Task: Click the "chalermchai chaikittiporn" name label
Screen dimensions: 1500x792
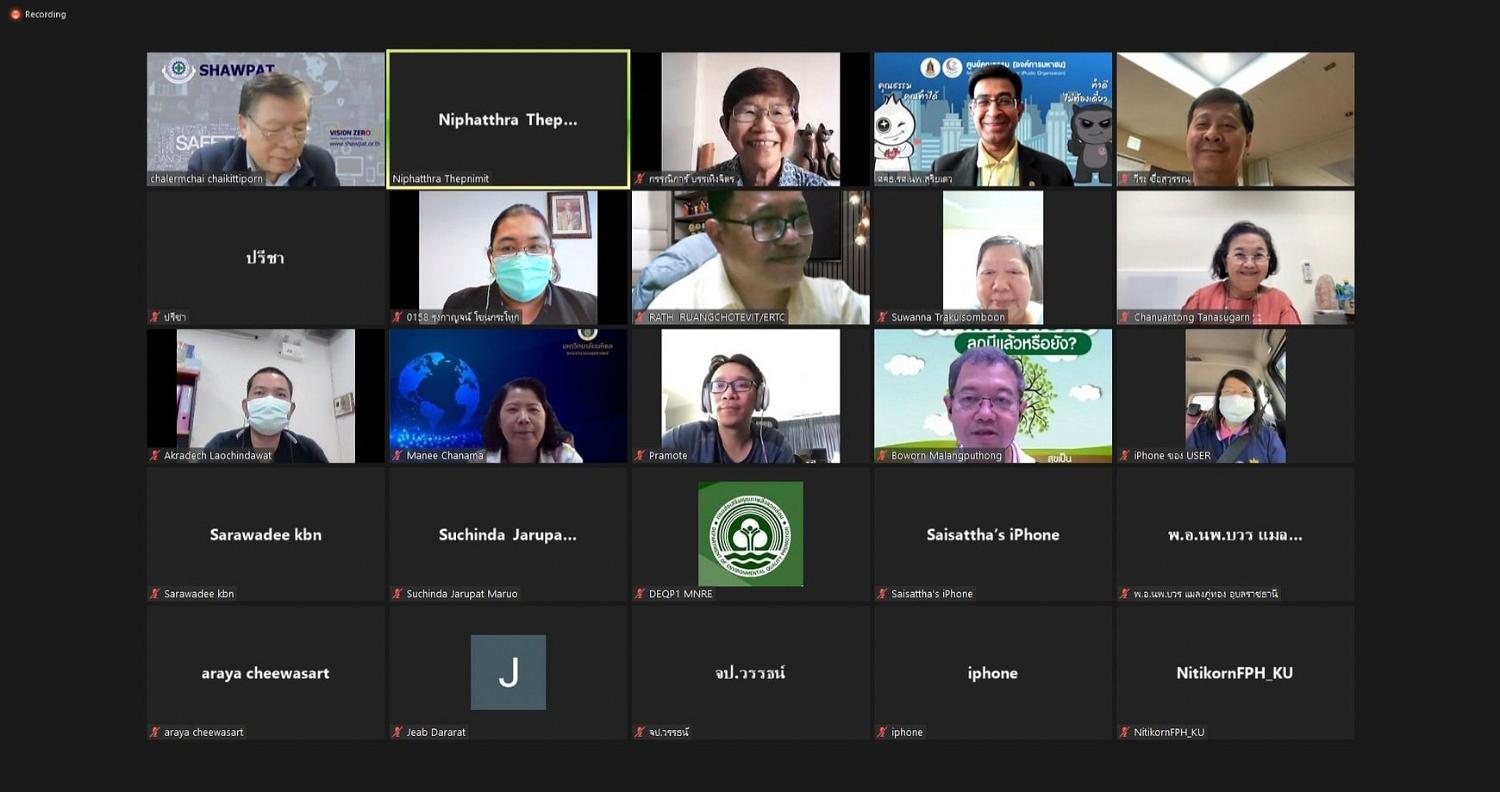Action: pos(206,179)
